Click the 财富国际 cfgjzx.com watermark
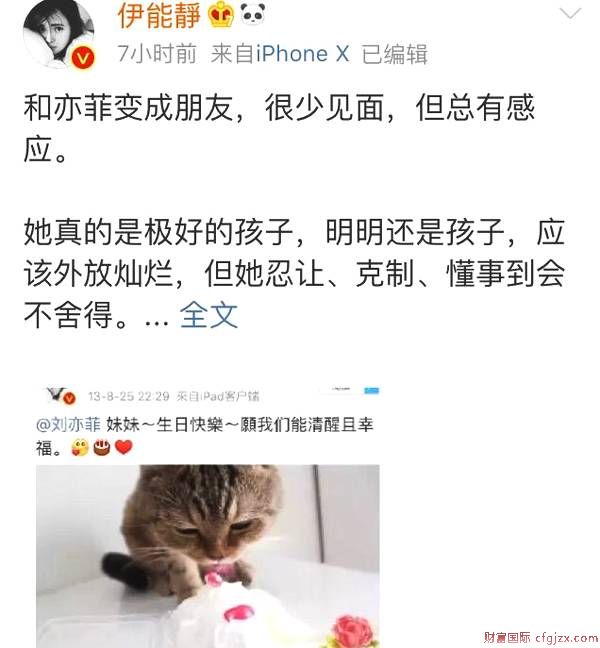 pyautogui.click(x=541, y=637)
